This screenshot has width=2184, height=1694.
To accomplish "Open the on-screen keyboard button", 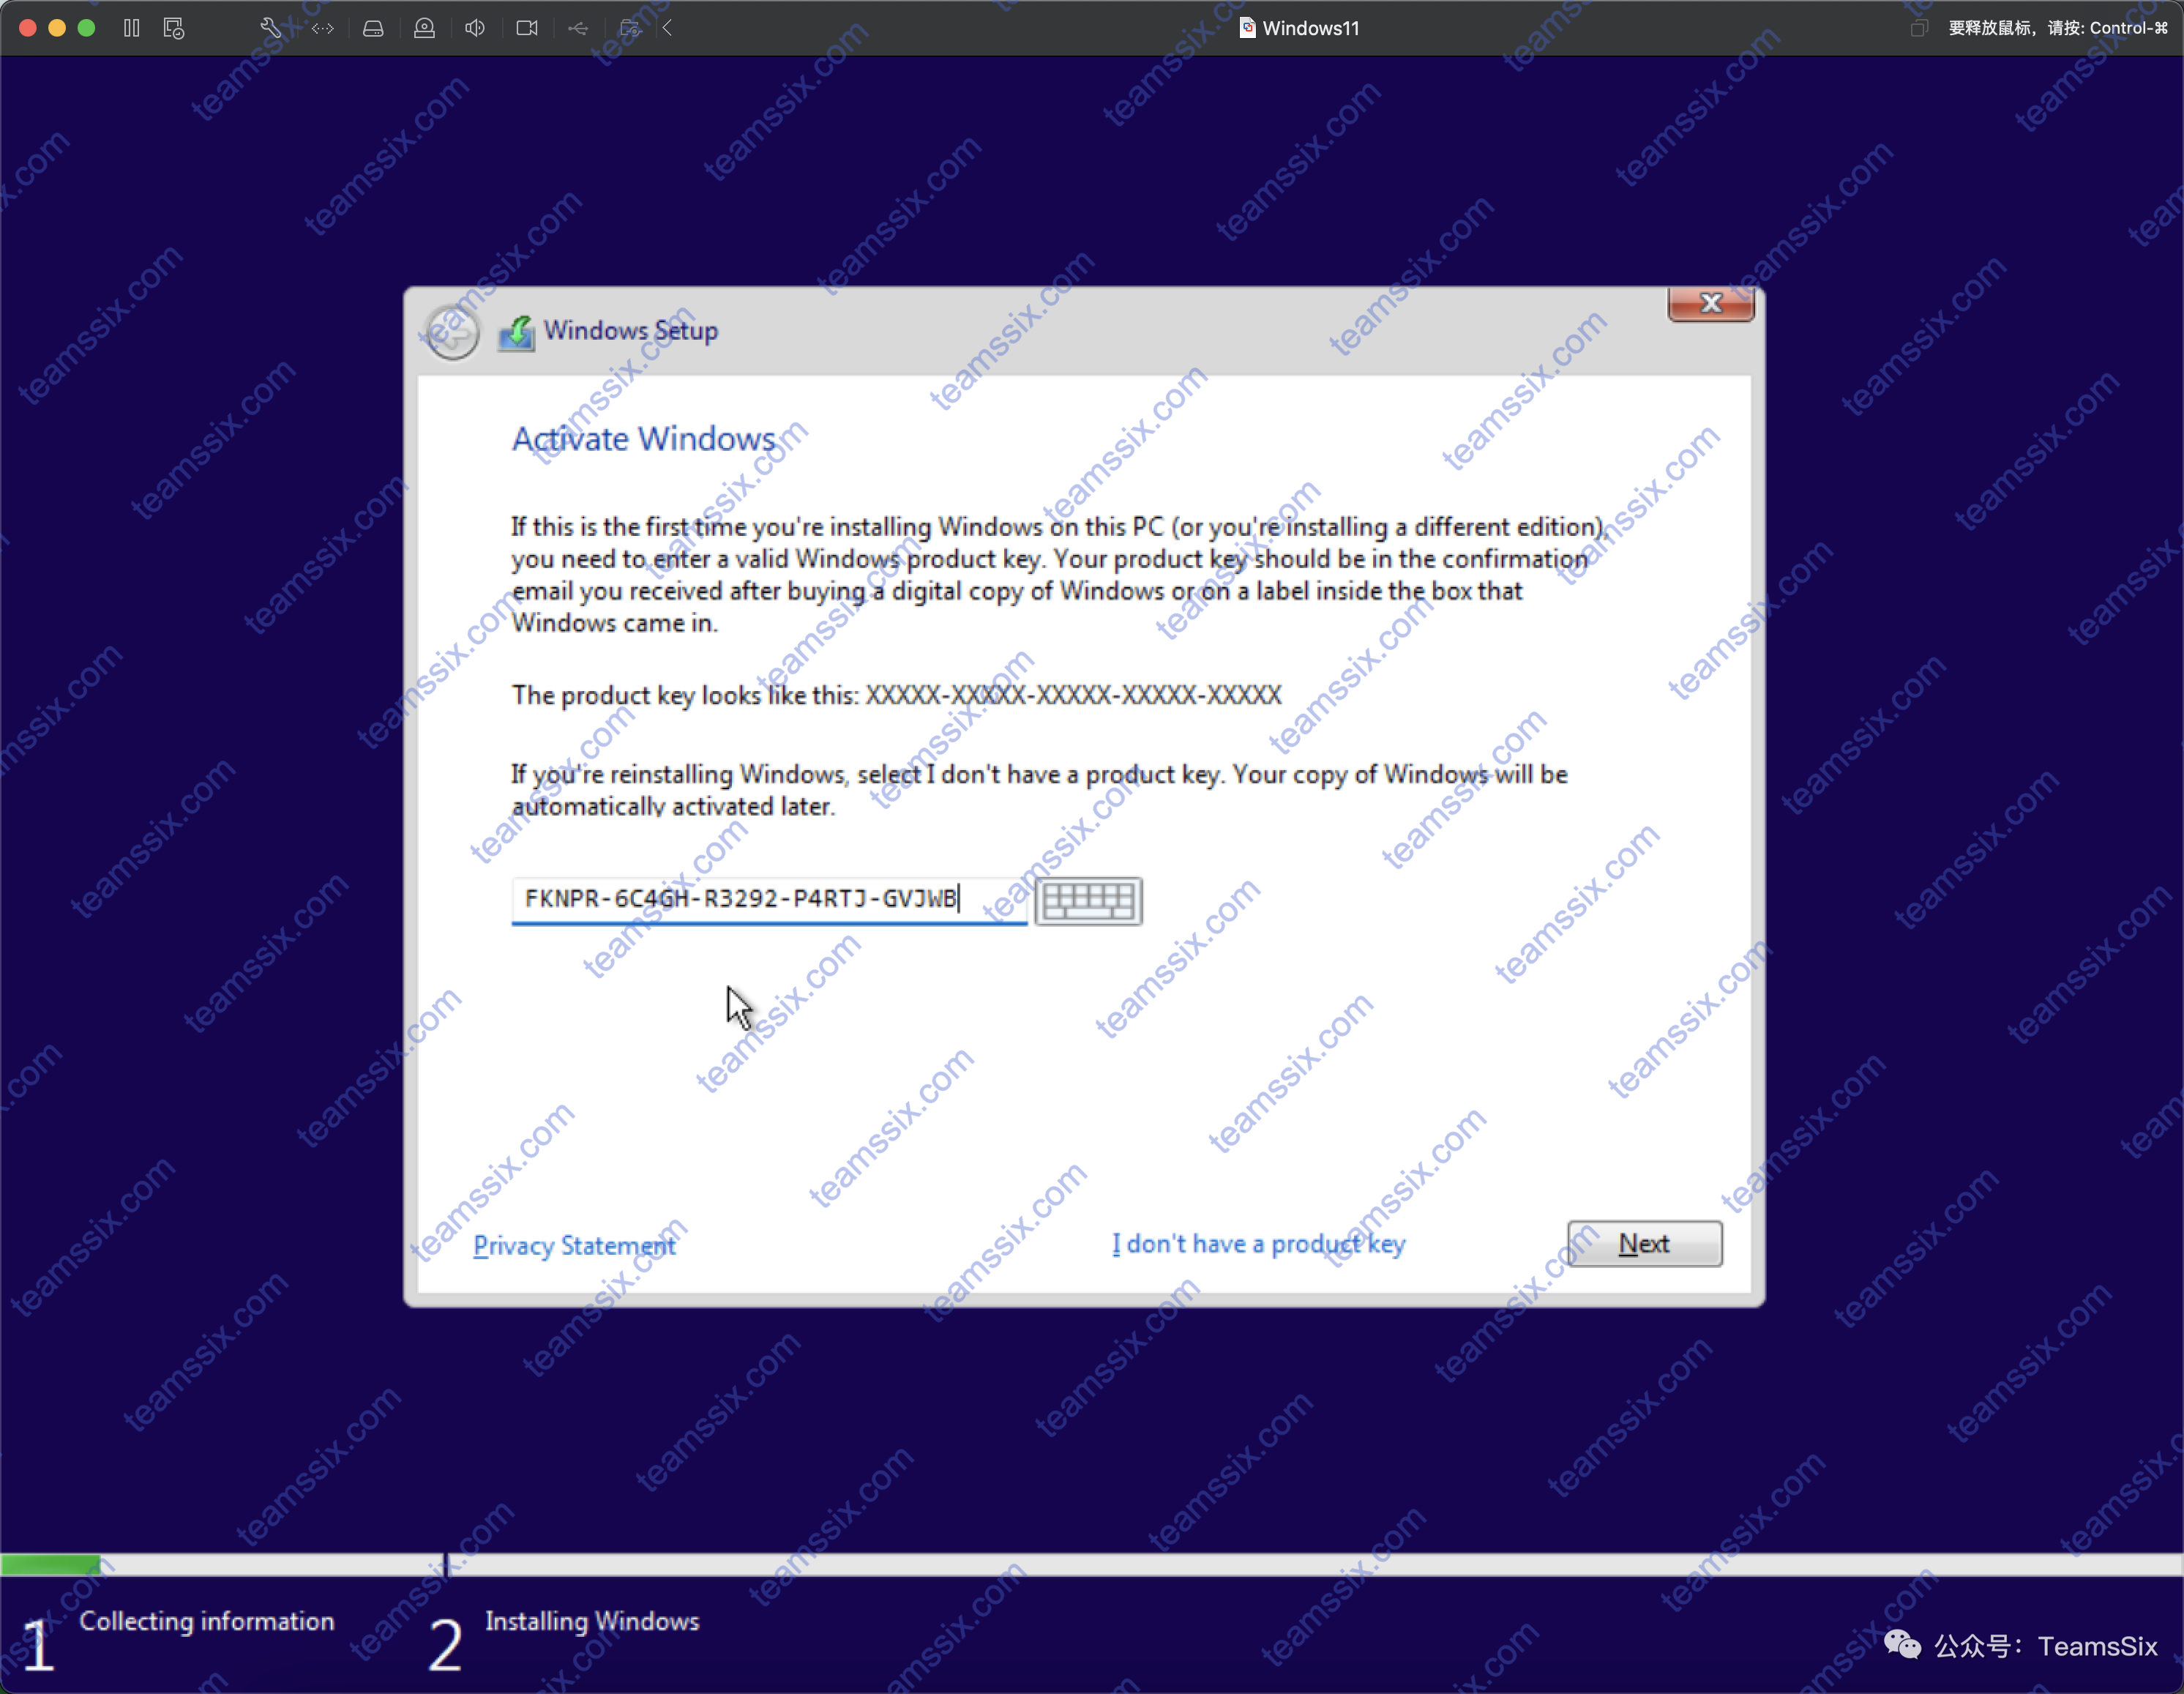I will click(1088, 901).
